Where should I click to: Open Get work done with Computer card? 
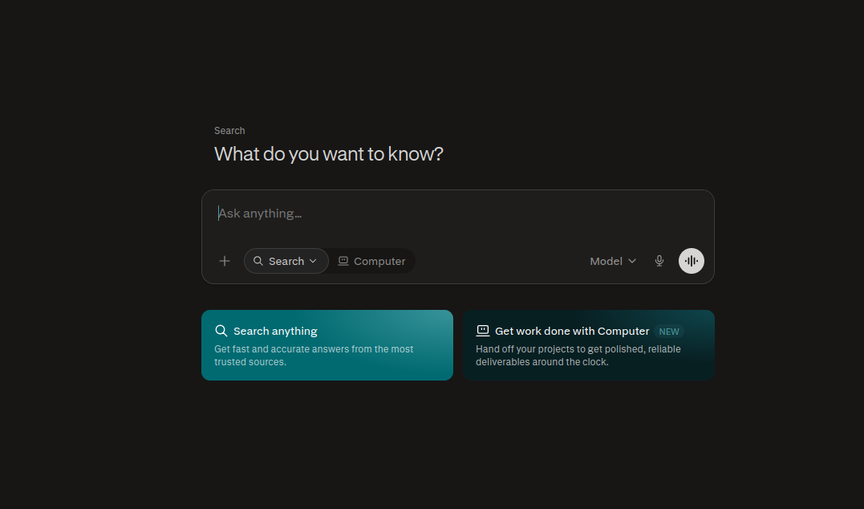[x=588, y=345]
